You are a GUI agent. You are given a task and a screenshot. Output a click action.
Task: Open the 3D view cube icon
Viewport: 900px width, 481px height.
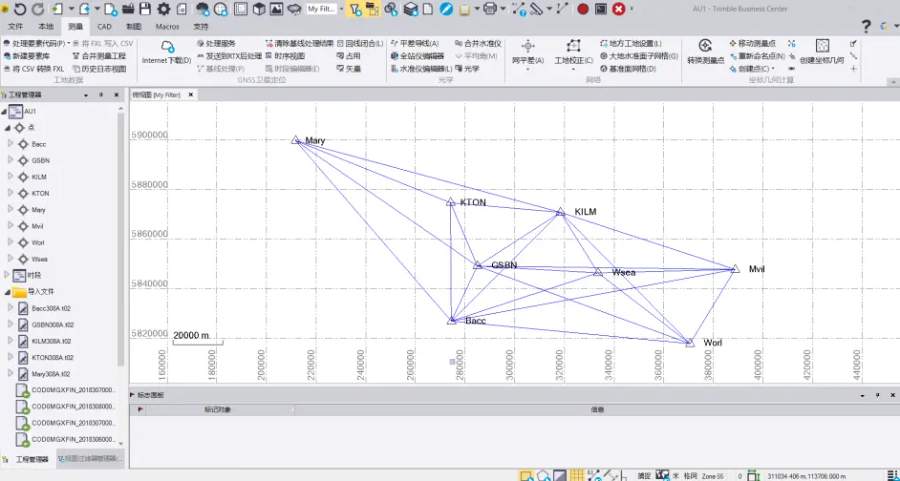tap(259, 9)
